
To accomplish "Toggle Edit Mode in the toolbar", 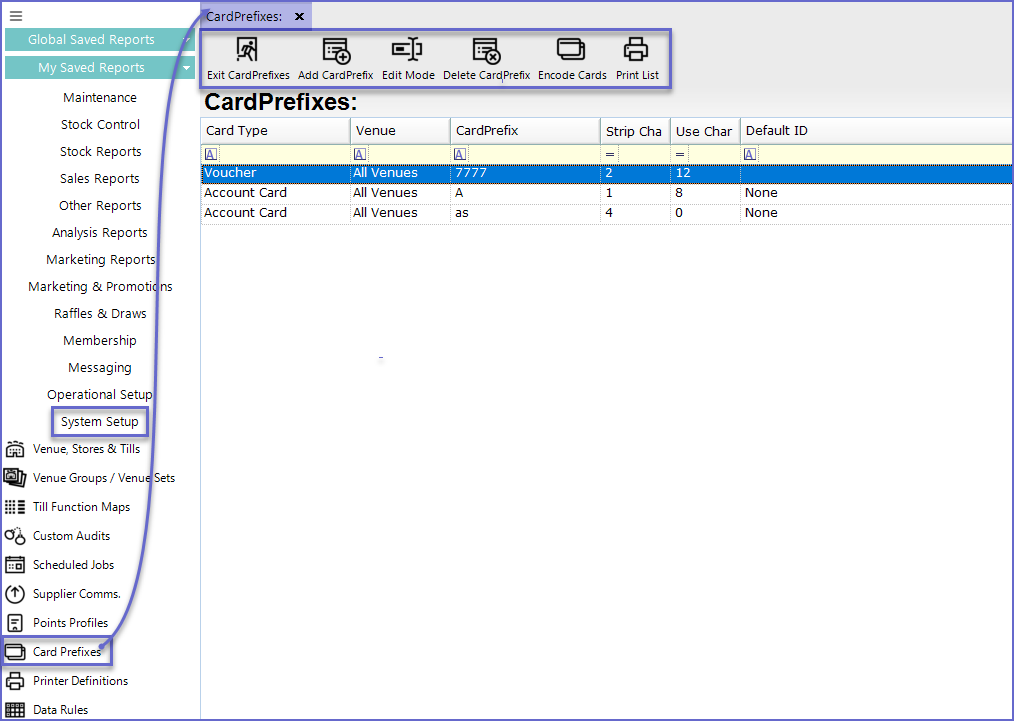I will tap(407, 50).
